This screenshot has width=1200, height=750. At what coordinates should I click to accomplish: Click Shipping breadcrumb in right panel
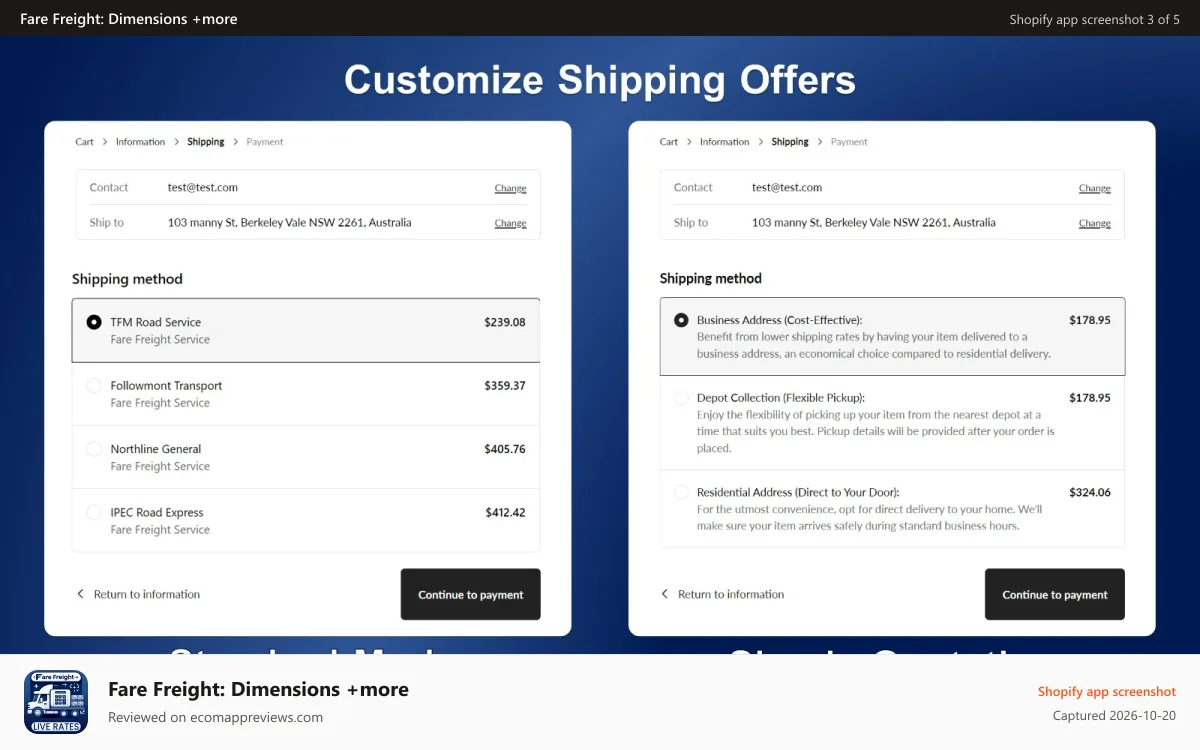(x=790, y=142)
